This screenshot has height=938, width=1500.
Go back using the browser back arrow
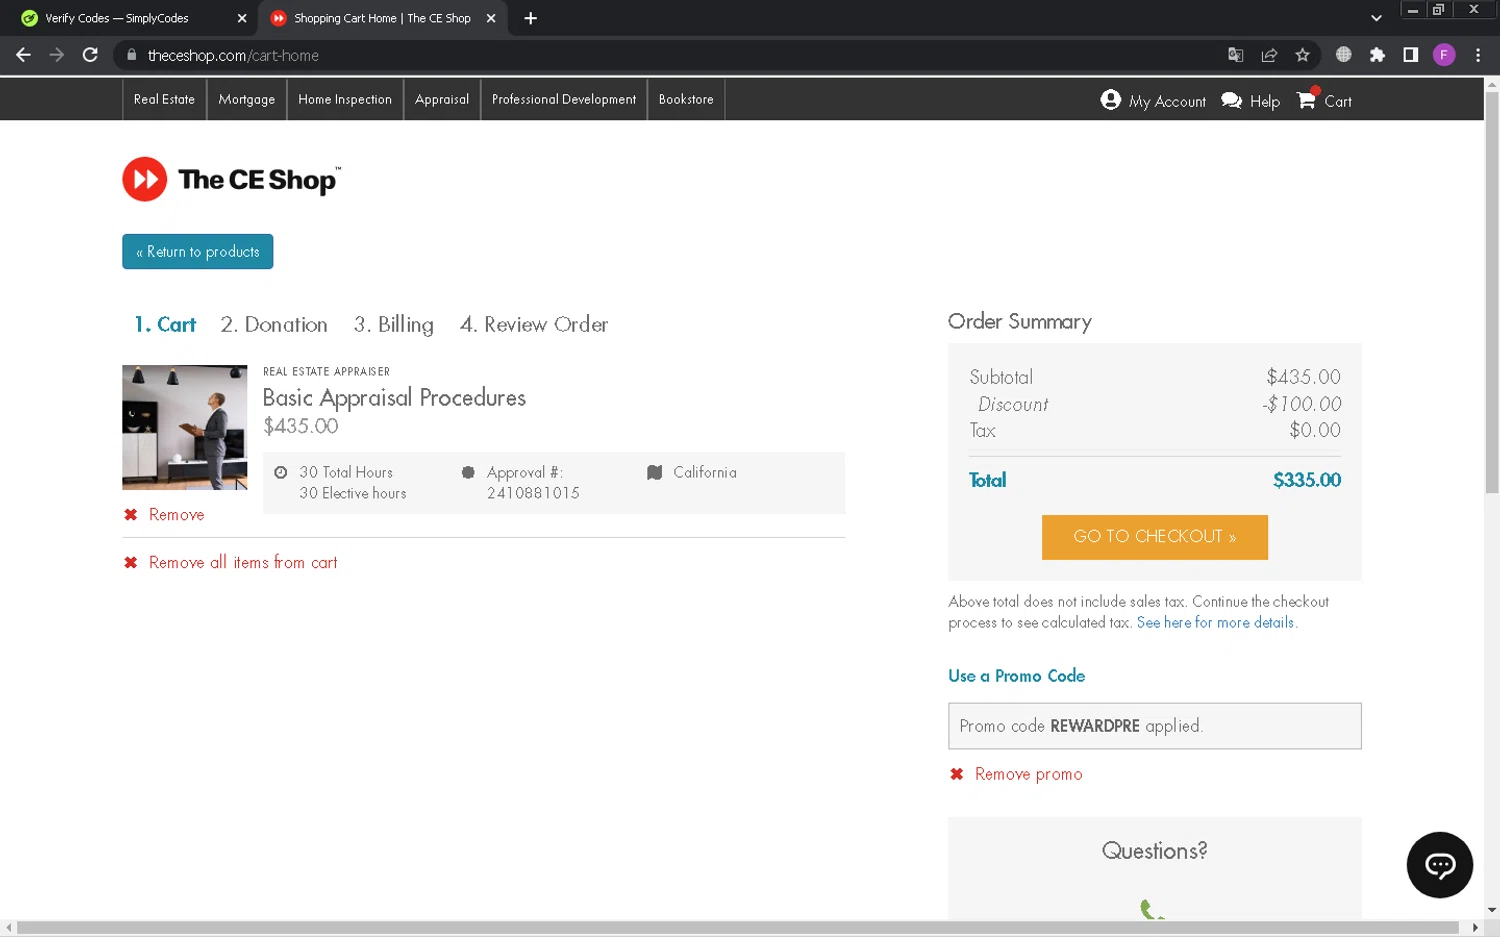click(x=23, y=55)
